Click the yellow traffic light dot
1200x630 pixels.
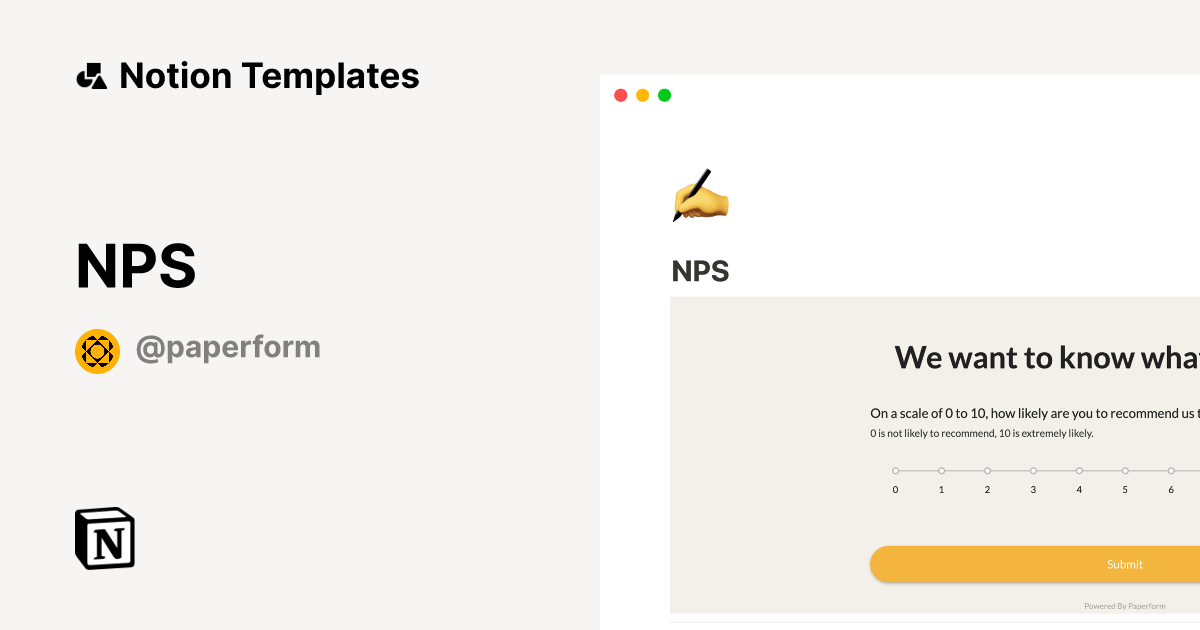[642, 95]
